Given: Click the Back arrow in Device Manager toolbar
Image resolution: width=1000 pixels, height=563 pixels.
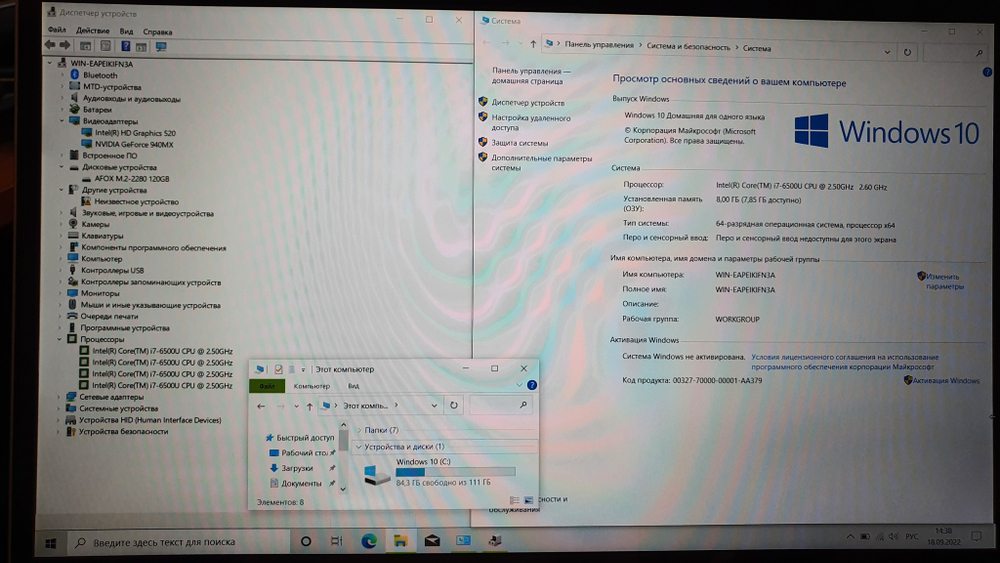Looking at the screenshot, I should (x=50, y=45).
